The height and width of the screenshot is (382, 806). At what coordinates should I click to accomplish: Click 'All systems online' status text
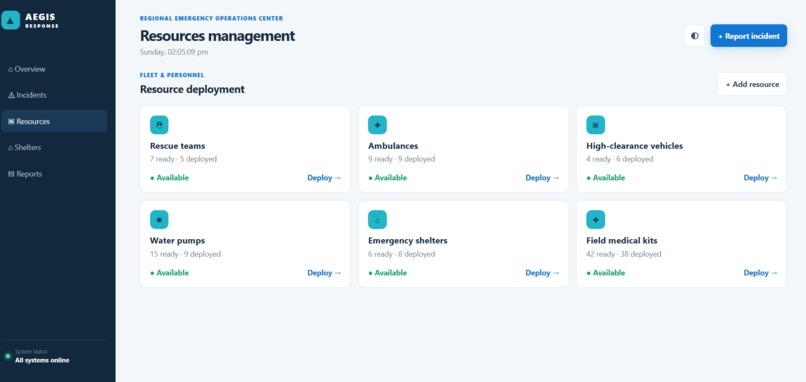[x=42, y=360]
